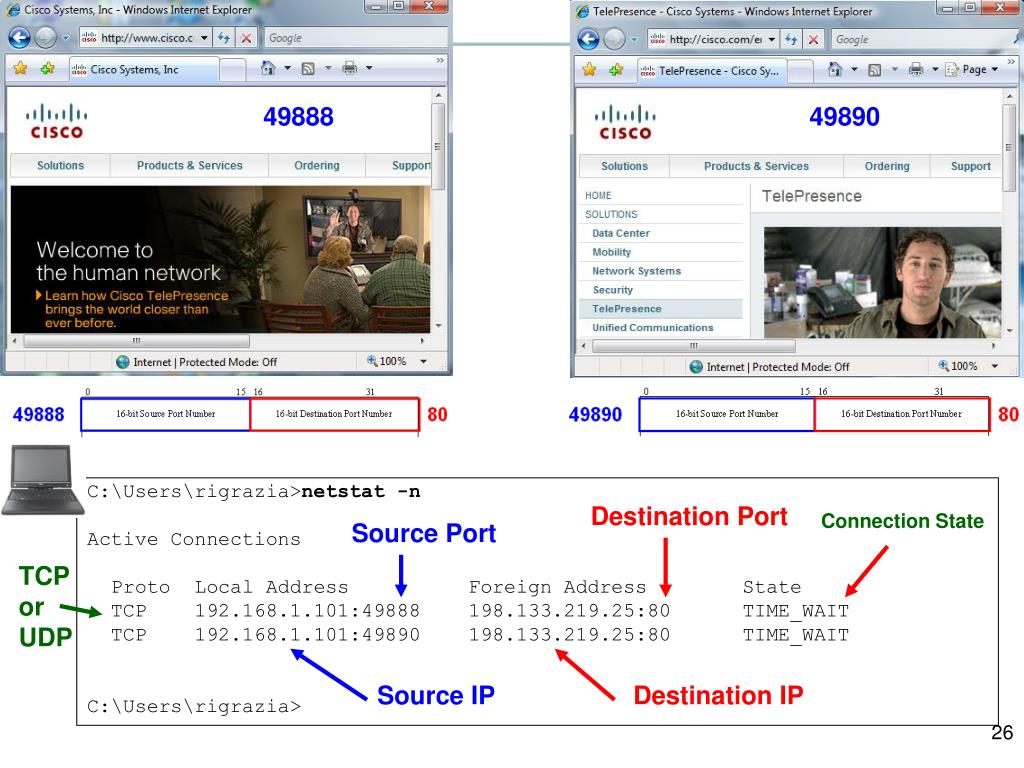Expand recent pages dropdown in left browser window

pos(65,38)
